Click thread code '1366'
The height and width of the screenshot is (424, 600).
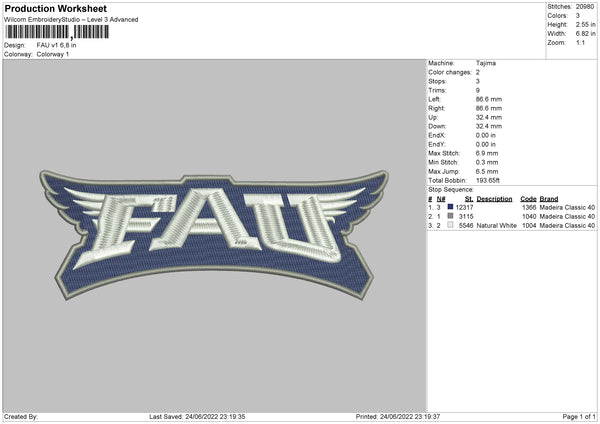(x=529, y=207)
